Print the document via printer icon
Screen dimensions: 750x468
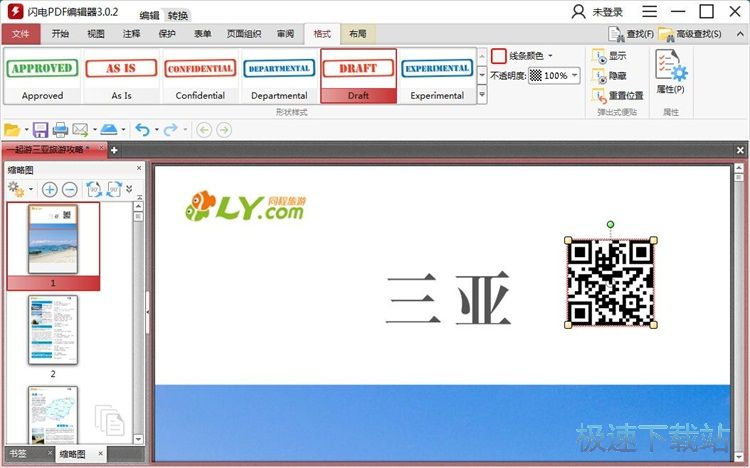pyautogui.click(x=60, y=130)
